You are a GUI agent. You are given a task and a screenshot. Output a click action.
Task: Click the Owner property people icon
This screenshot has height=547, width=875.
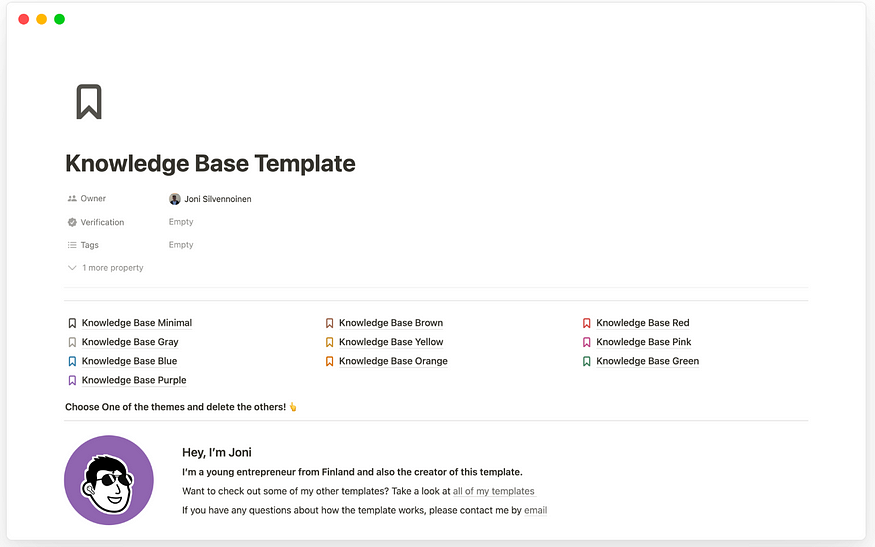point(72,199)
